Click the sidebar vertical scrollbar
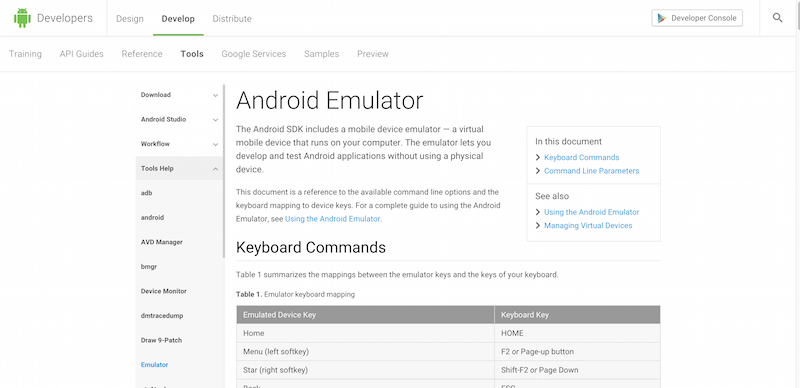 223,171
